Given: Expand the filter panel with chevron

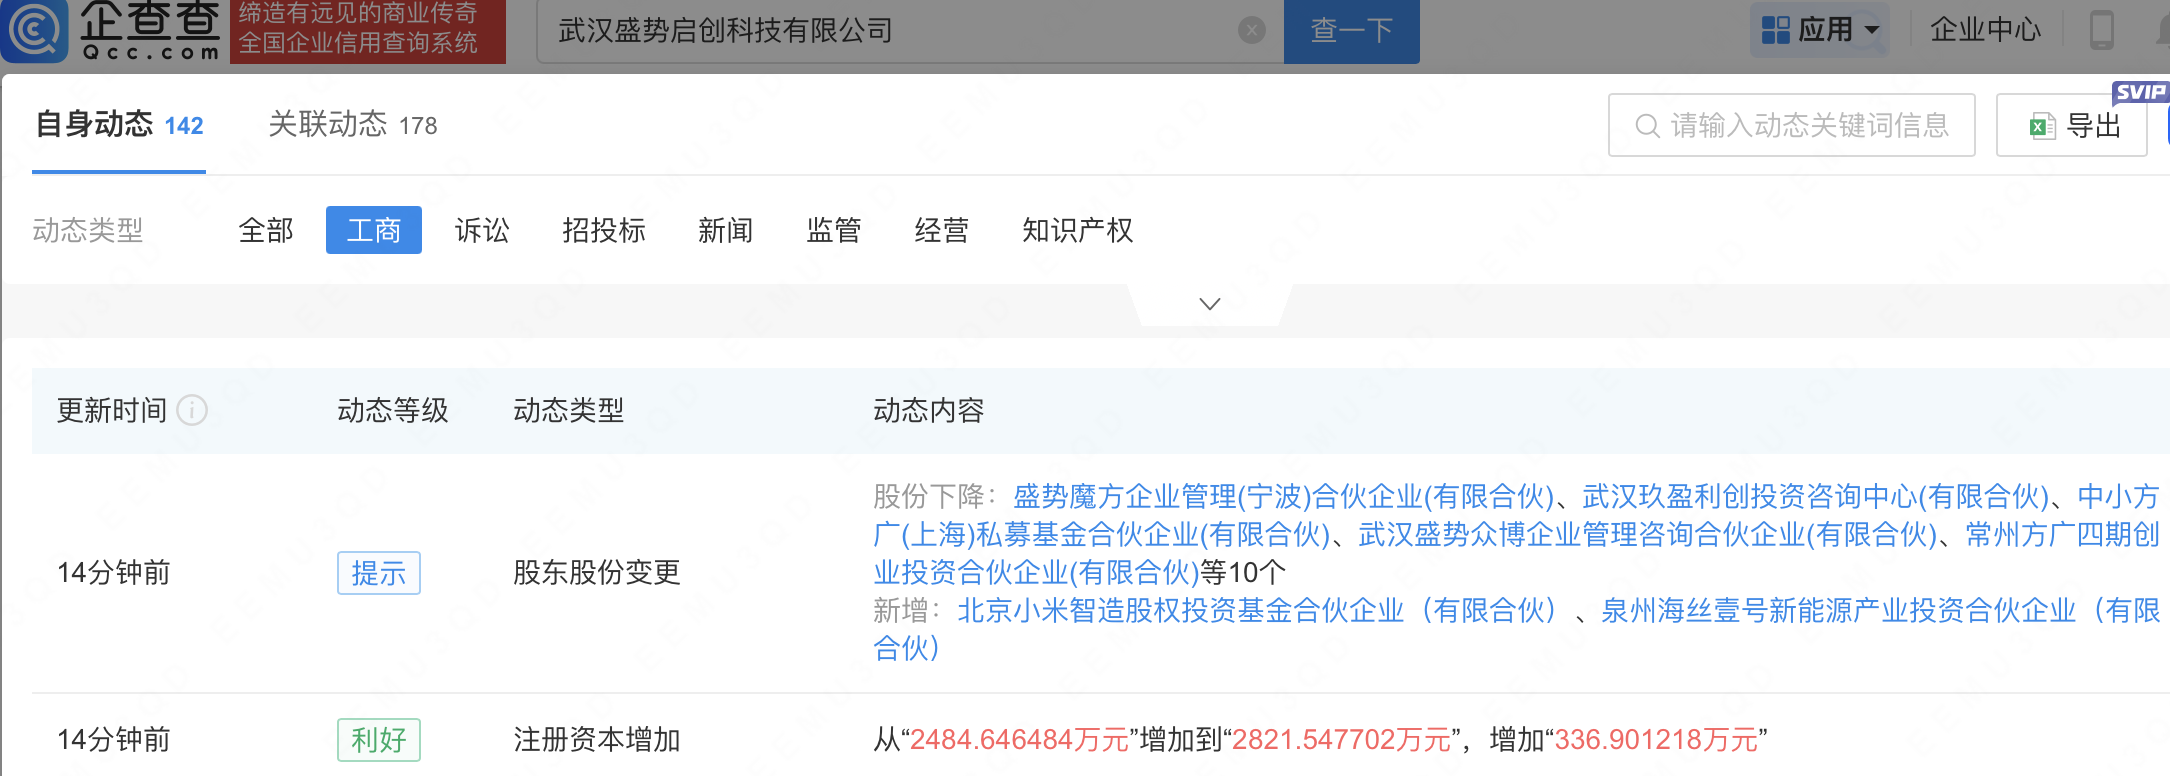Looking at the screenshot, I should point(1210,304).
